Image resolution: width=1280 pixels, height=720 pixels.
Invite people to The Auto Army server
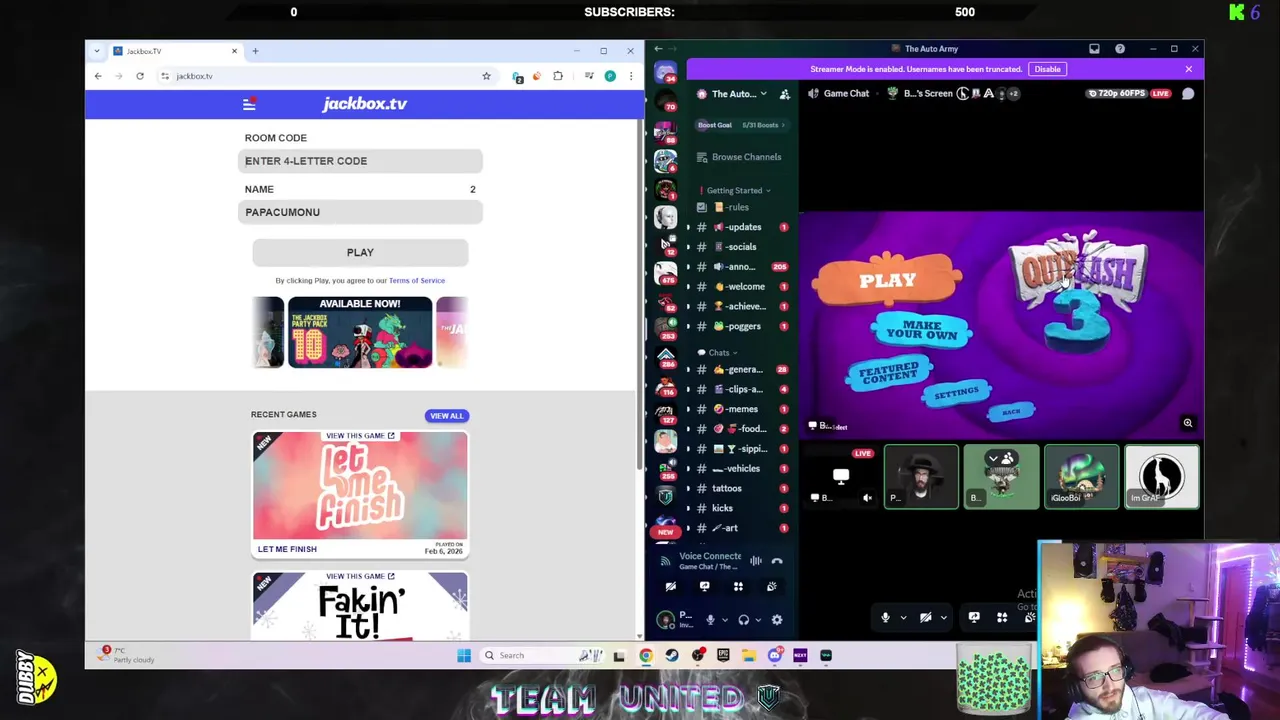coord(784,94)
